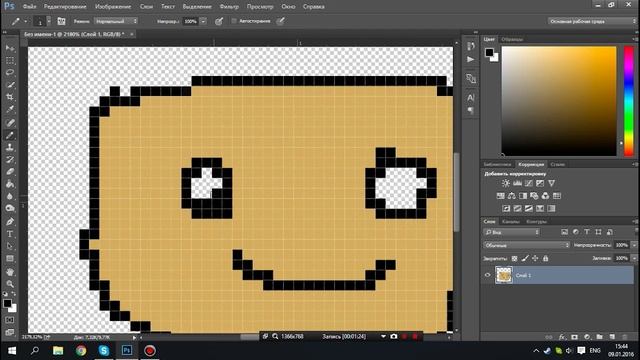Open the Изображение menu
Viewport: 640px width, 360px height.
(113, 7)
